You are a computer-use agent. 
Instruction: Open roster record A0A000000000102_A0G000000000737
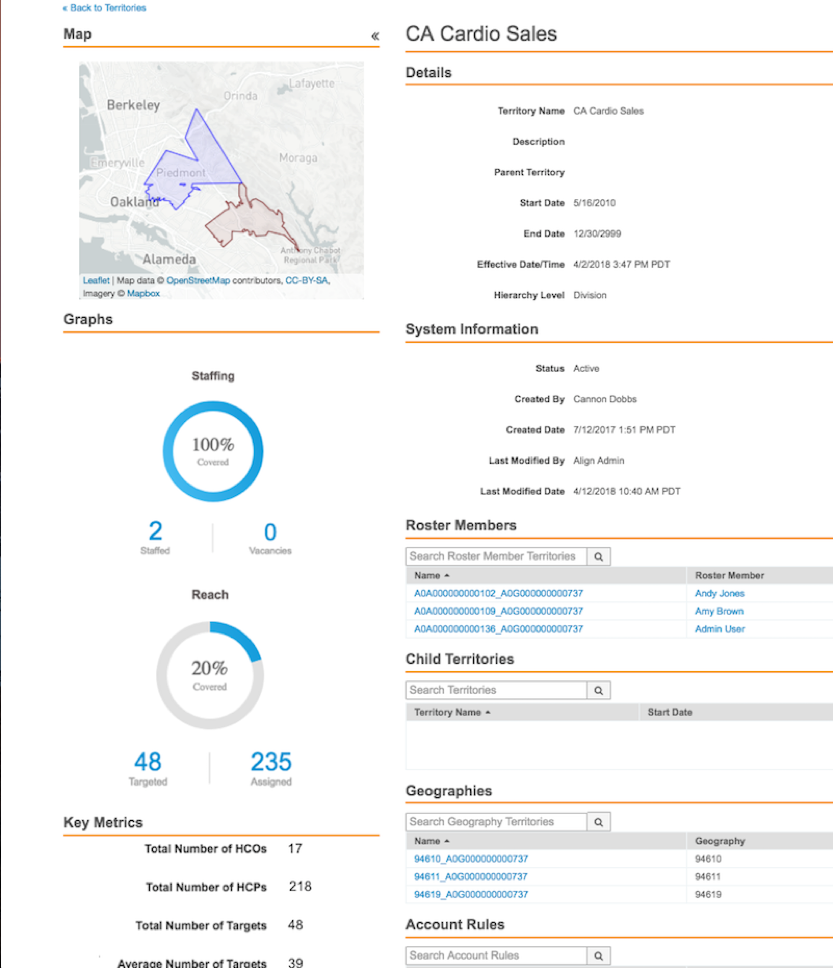coord(498,594)
